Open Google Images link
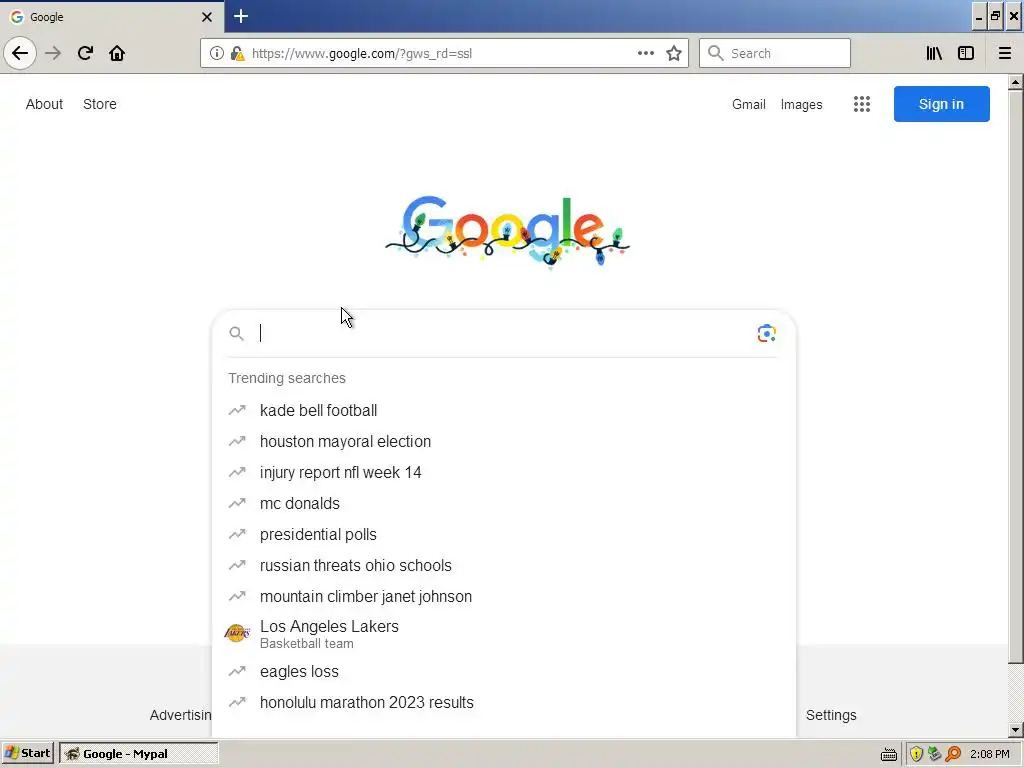The width and height of the screenshot is (1024, 768). (x=801, y=104)
